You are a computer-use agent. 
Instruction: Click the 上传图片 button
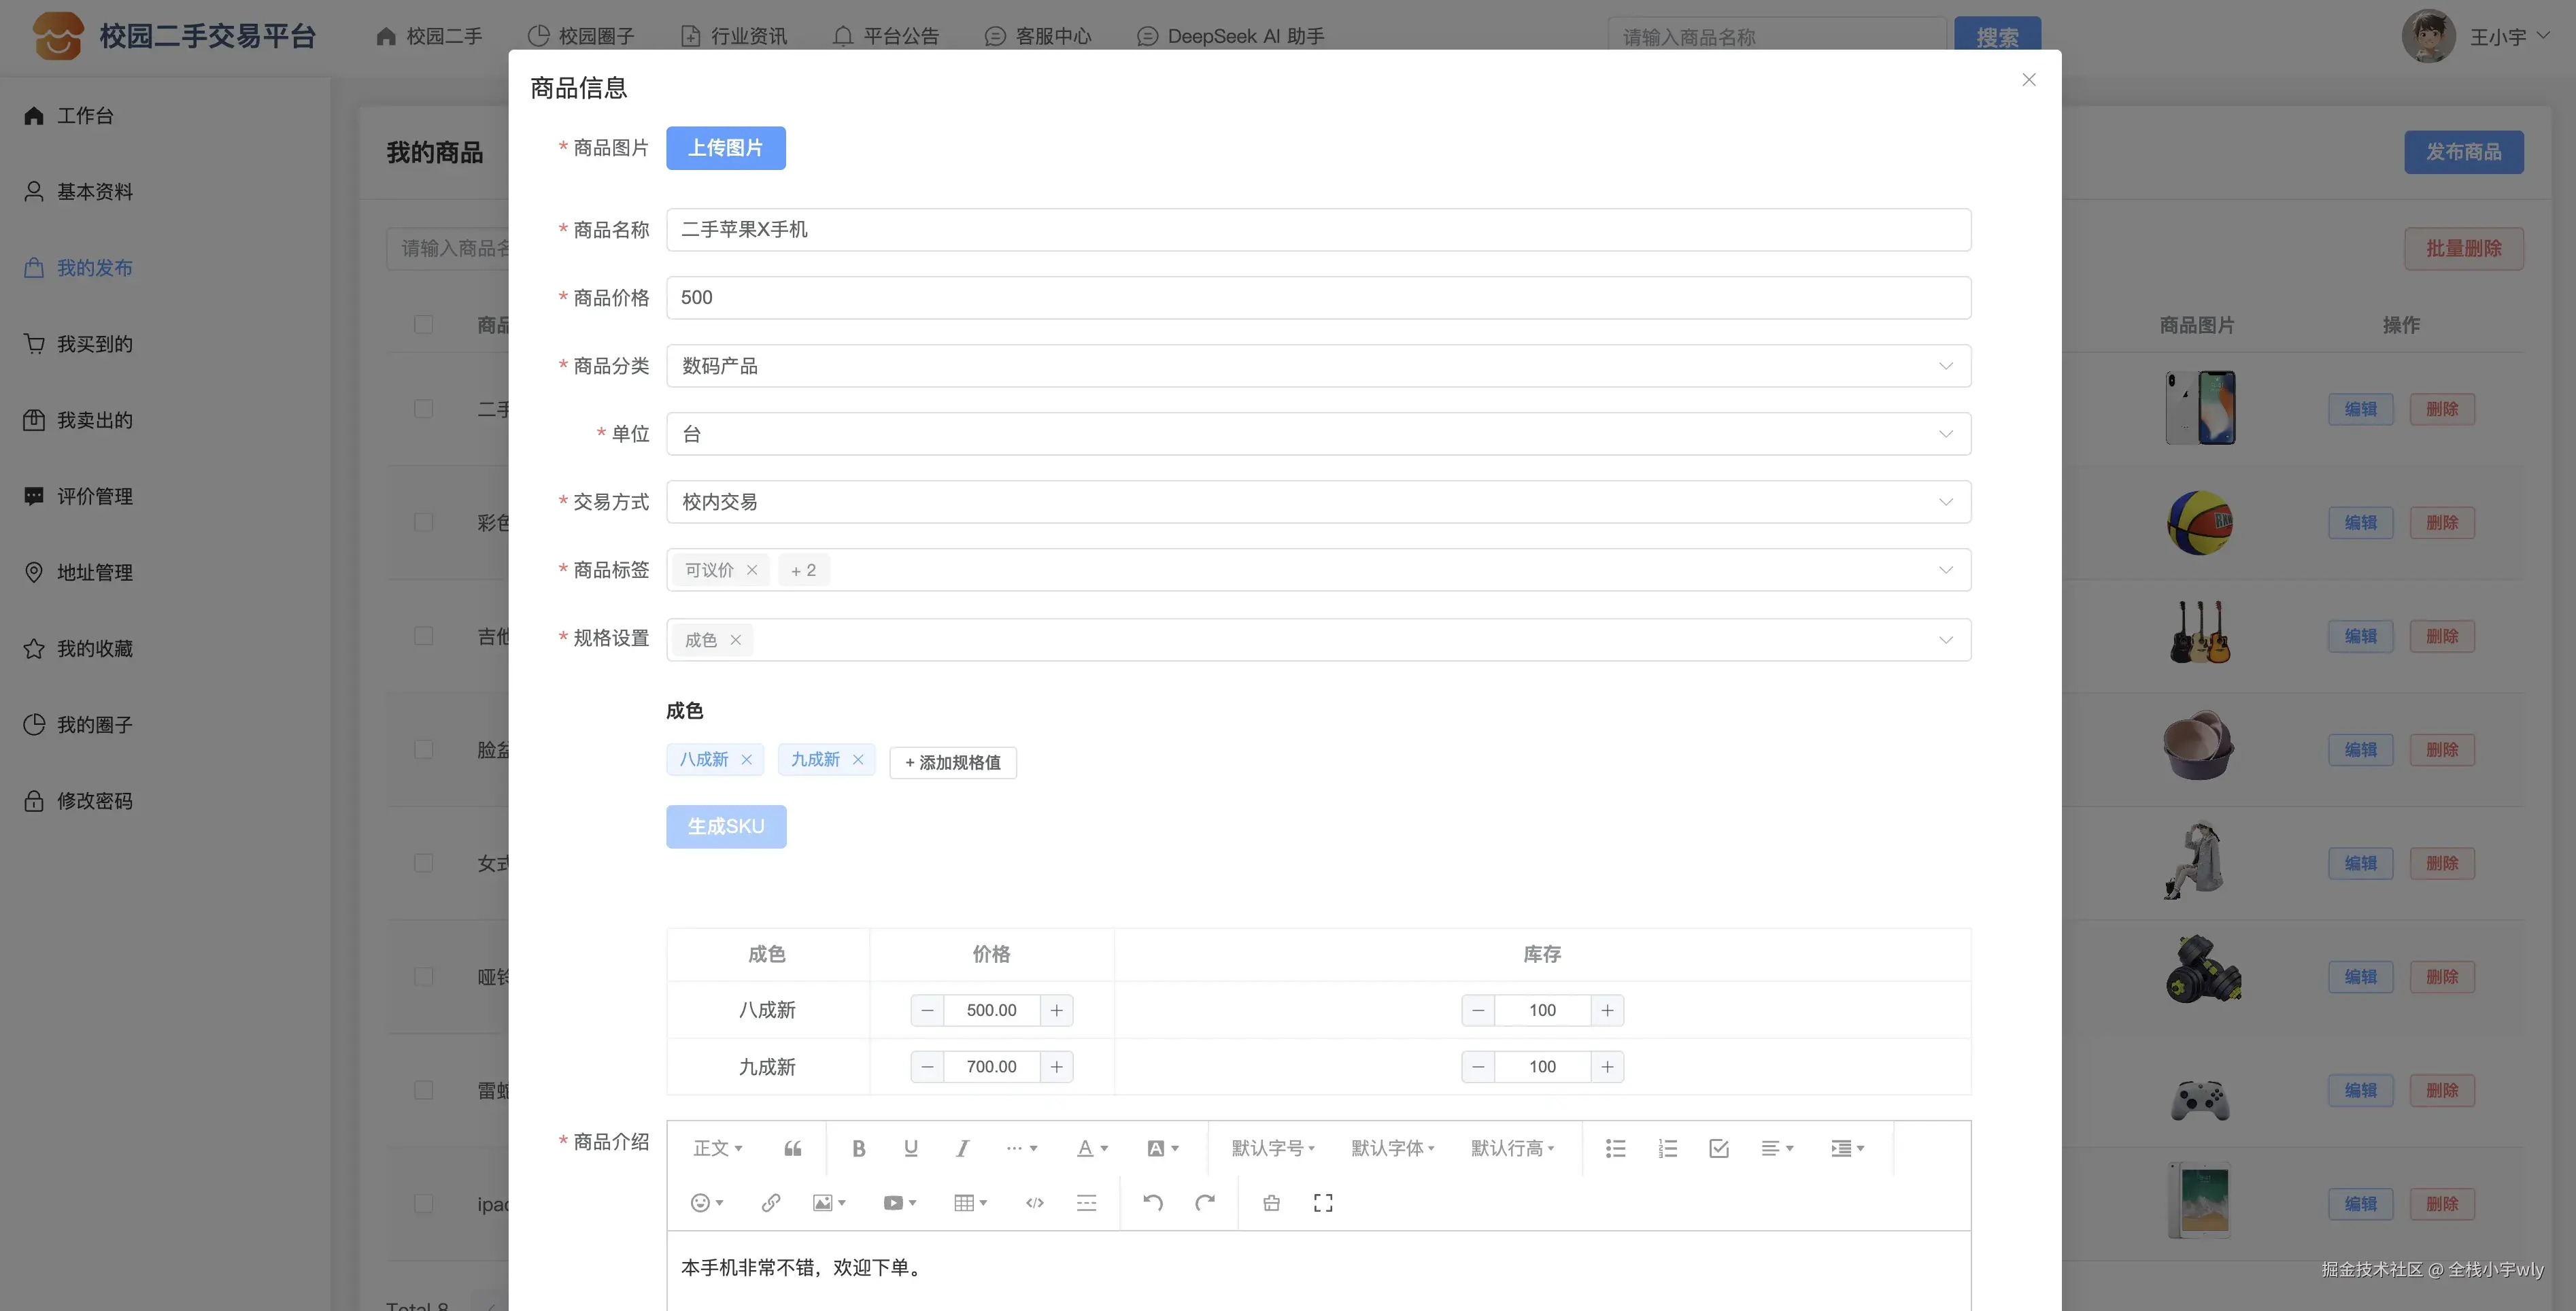point(725,148)
